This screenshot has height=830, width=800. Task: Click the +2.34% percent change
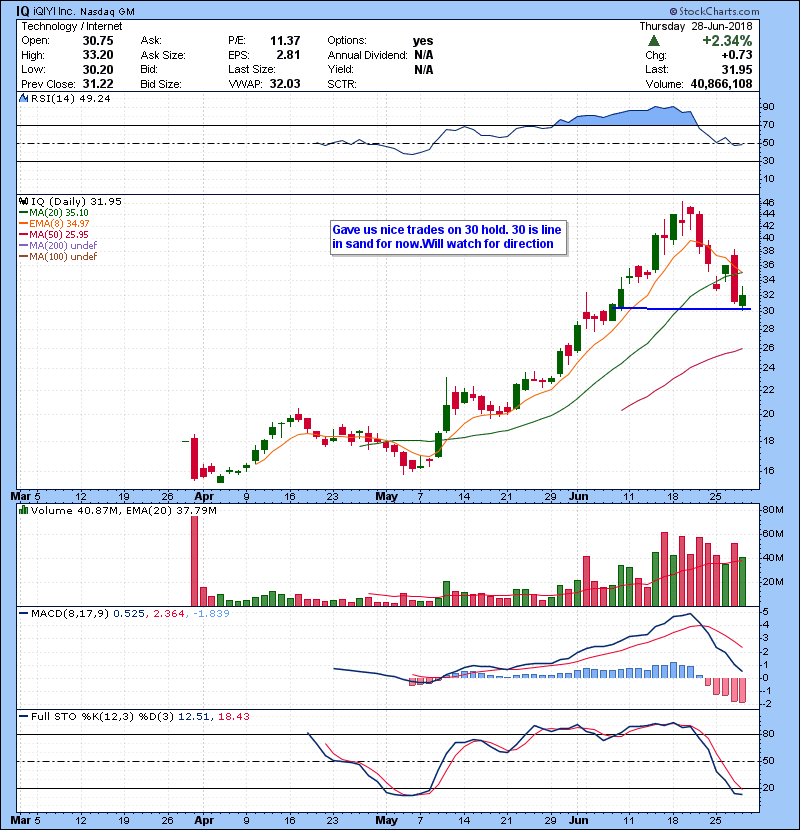[727, 41]
